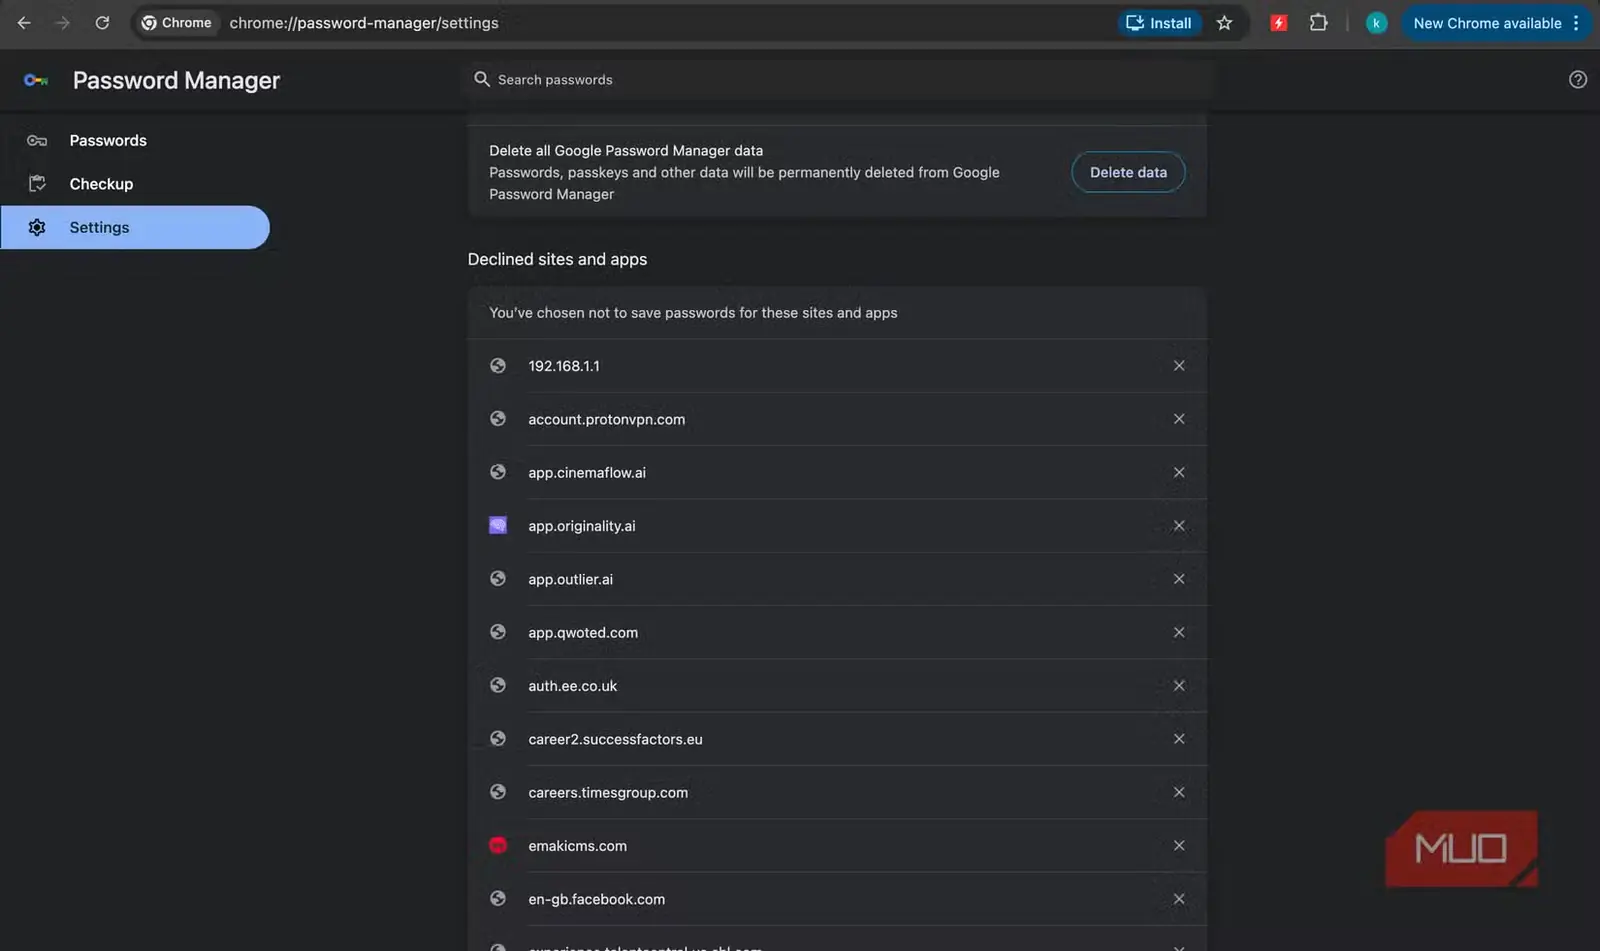Select the Settings sidebar section
The width and height of the screenshot is (1600, 951).
pos(135,227)
